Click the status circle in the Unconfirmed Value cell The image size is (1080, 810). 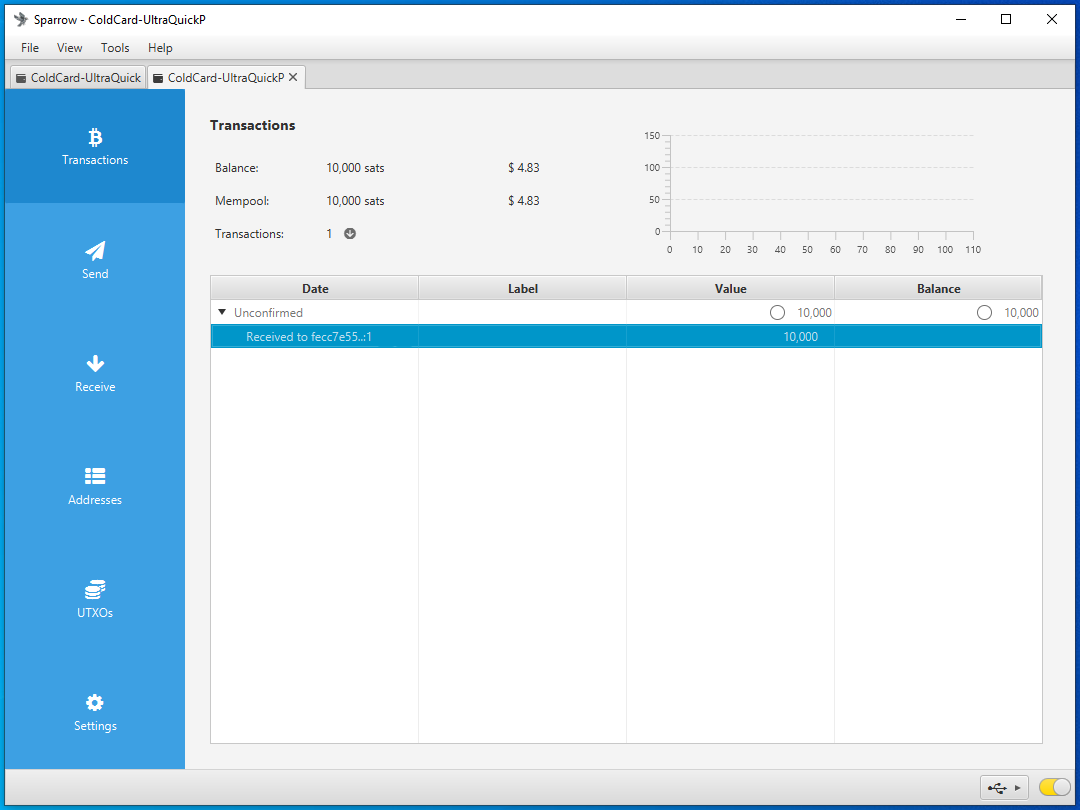click(x=778, y=313)
